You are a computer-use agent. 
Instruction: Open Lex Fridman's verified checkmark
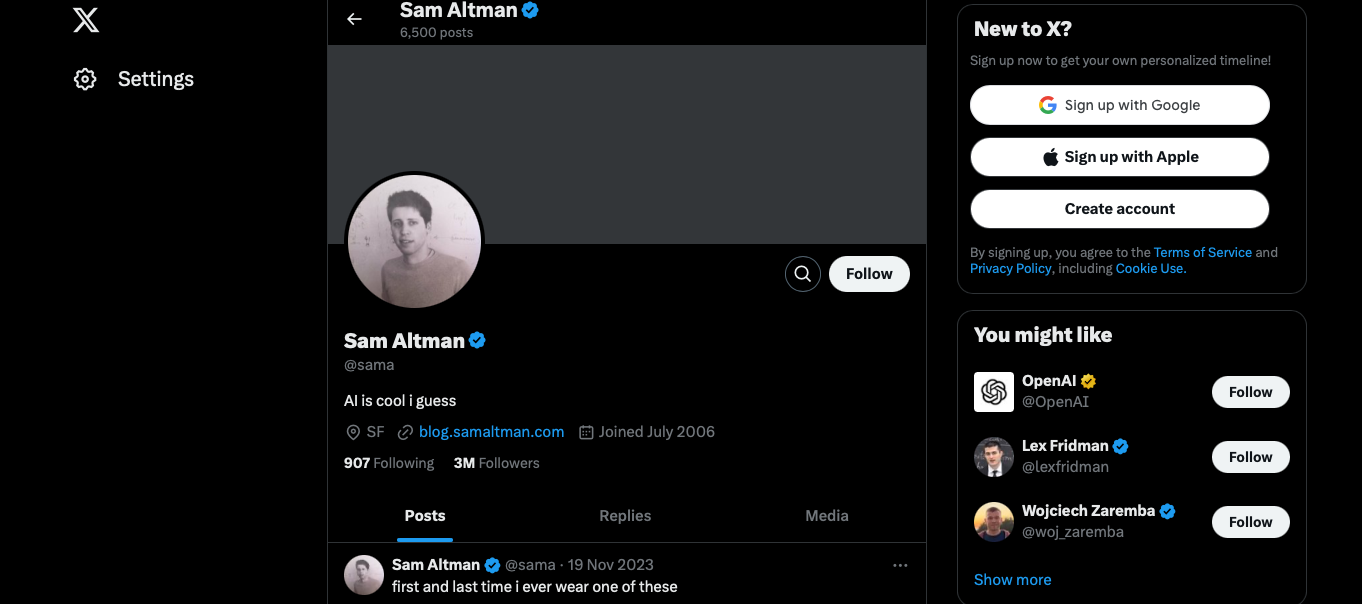click(x=1119, y=445)
